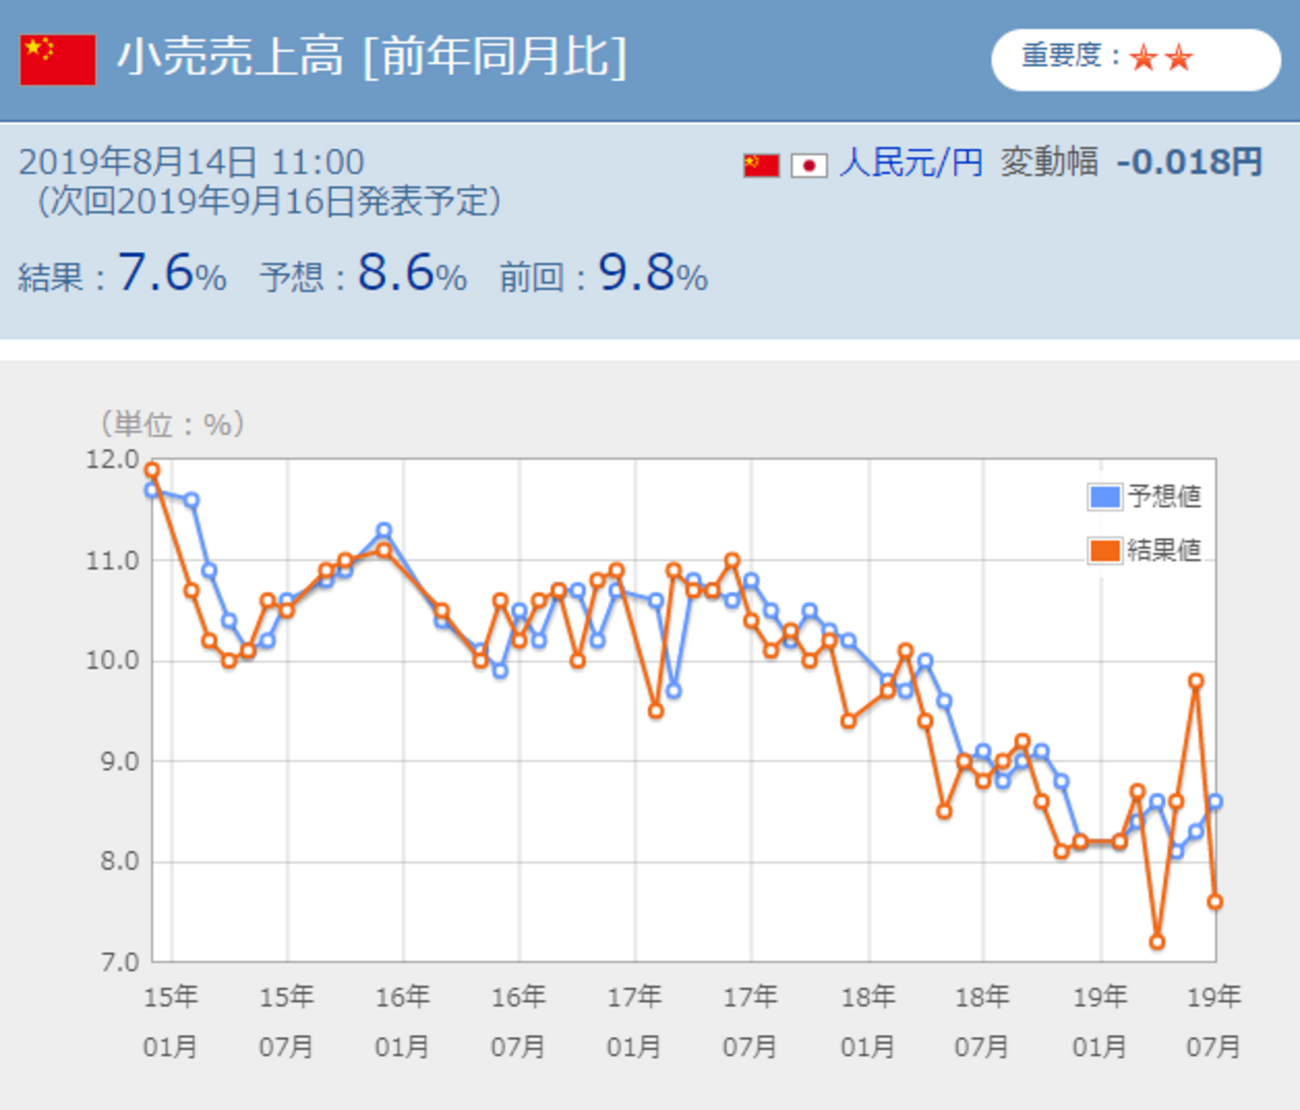
Task: Click the title 小売売上高 [前年同月比]
Action: tap(372, 57)
